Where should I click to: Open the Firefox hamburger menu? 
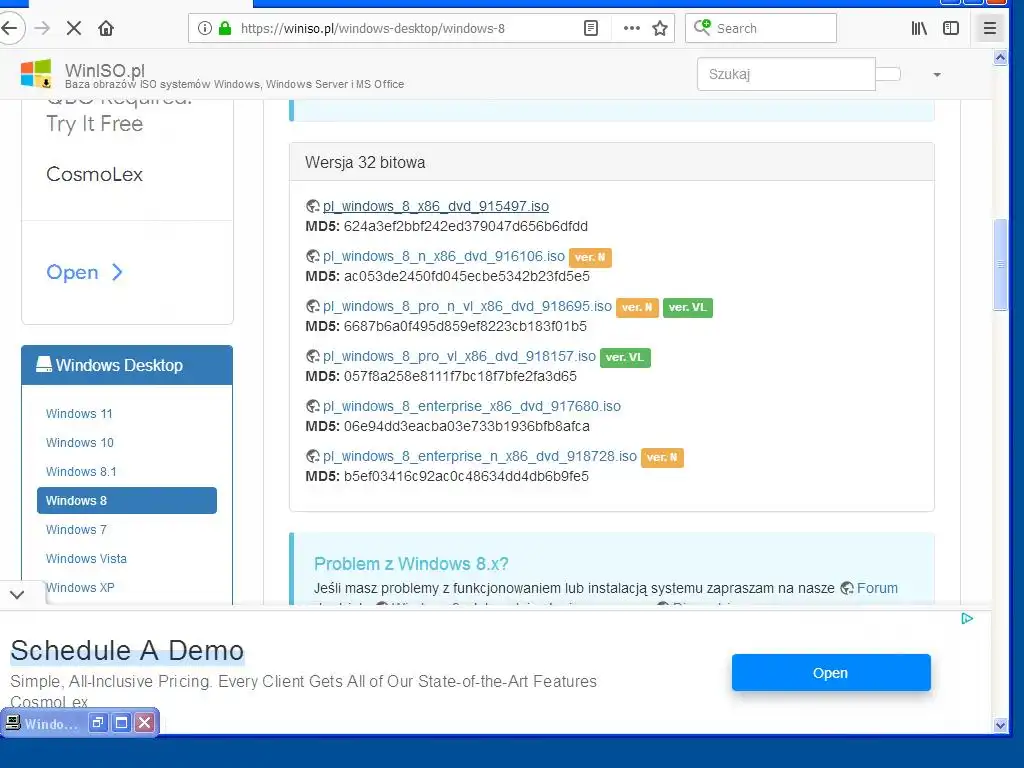pyautogui.click(x=989, y=28)
